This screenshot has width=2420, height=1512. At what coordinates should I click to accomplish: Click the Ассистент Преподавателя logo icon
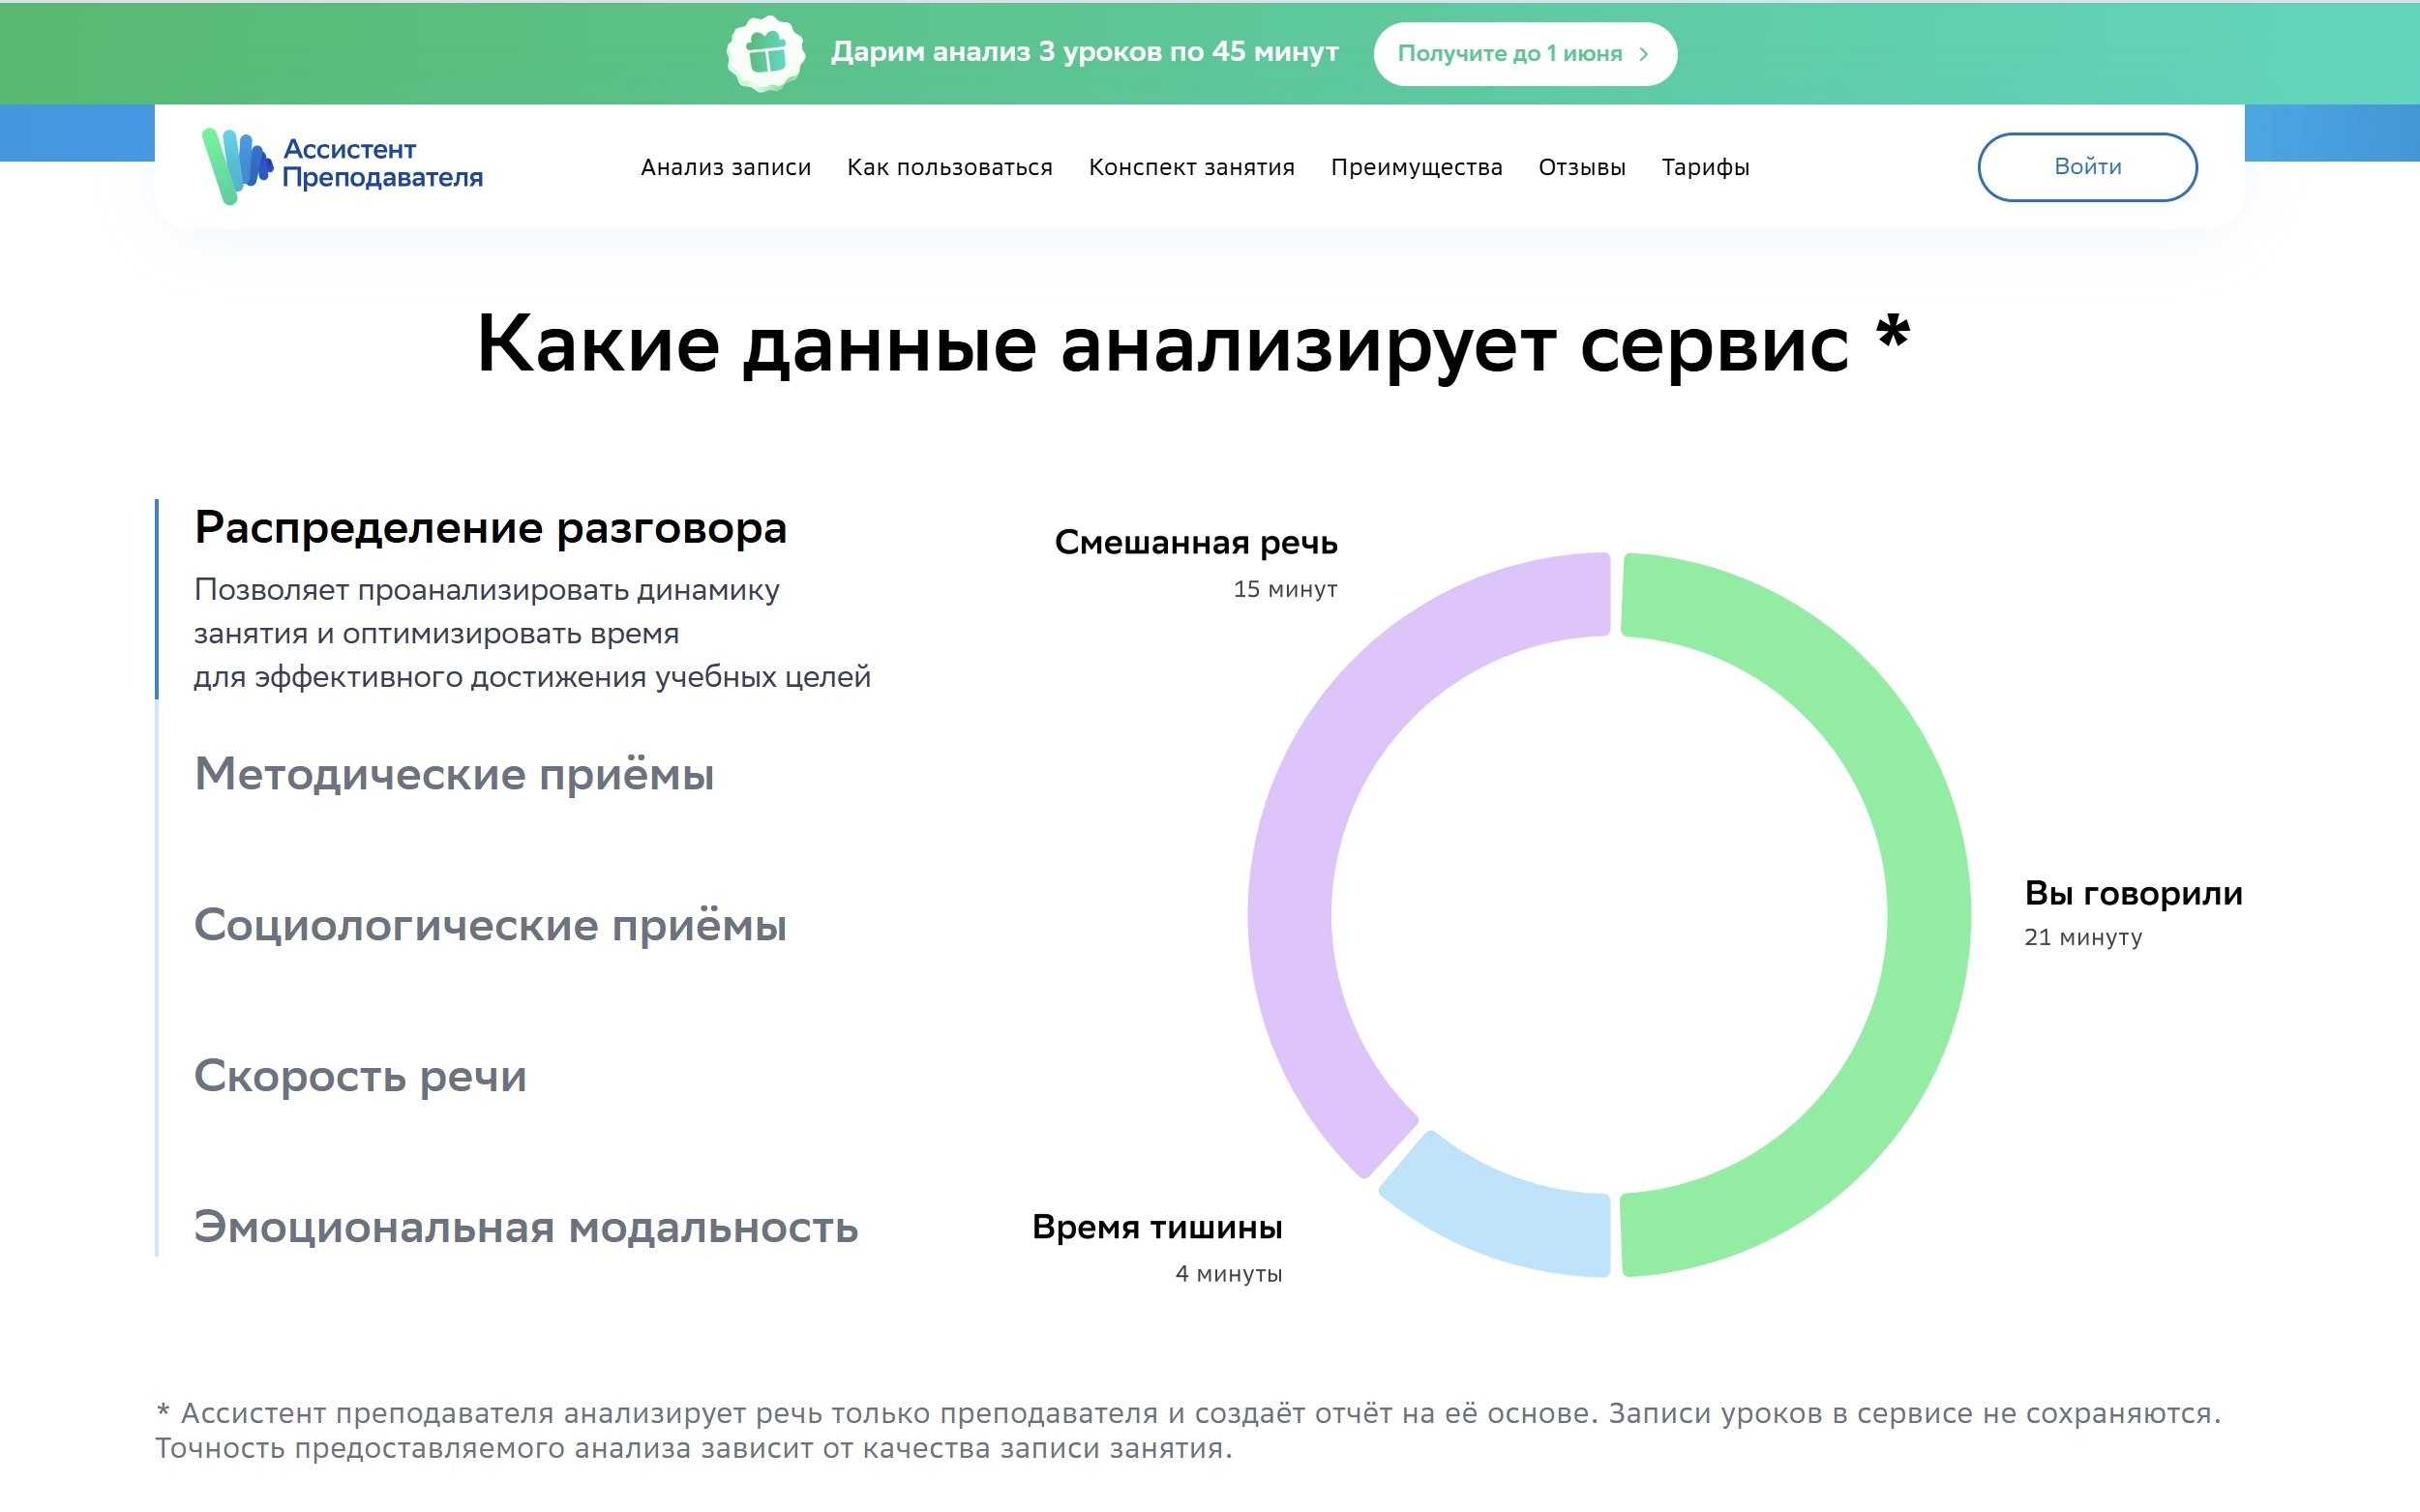[x=236, y=165]
